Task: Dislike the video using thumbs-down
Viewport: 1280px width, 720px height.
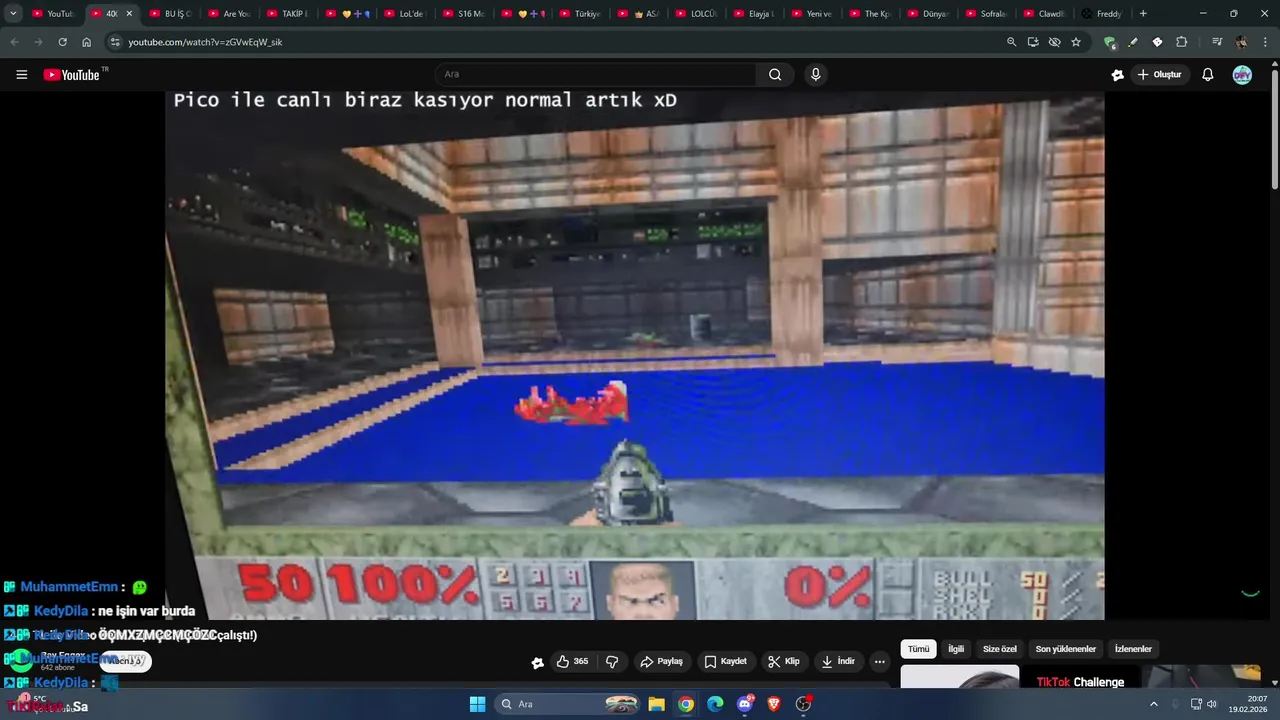Action: [x=612, y=661]
